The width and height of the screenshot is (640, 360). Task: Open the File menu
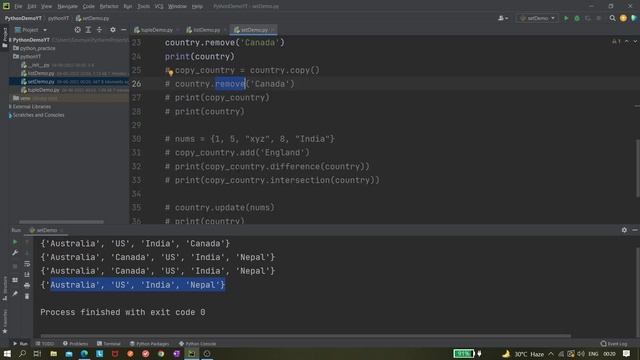pyautogui.click(x=18, y=7)
